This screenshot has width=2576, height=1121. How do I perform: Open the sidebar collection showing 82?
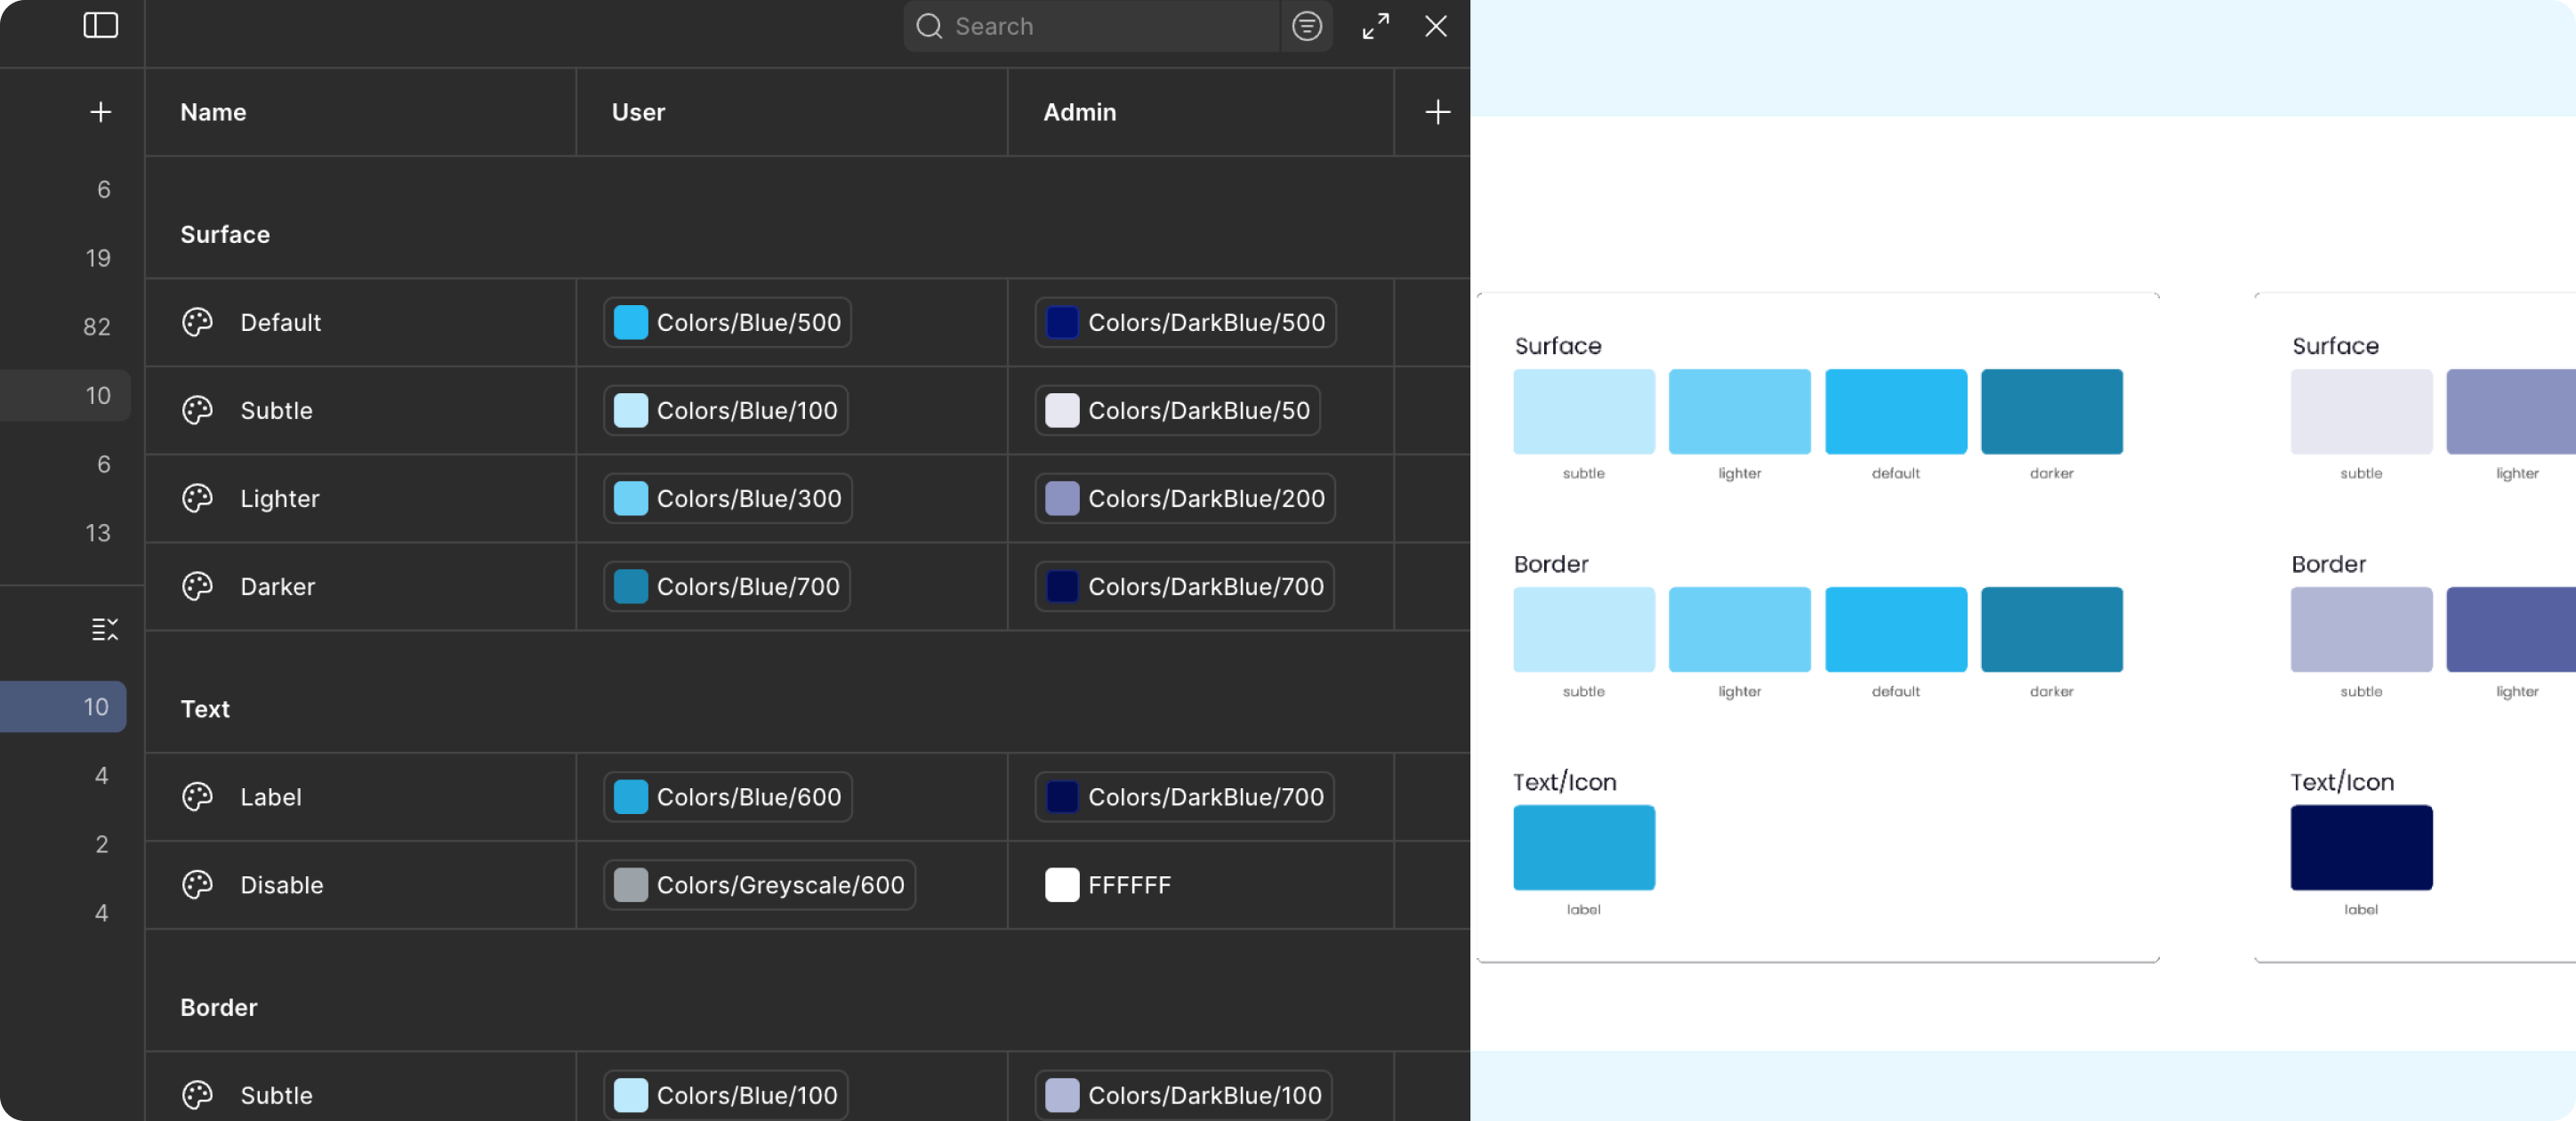pos(96,327)
